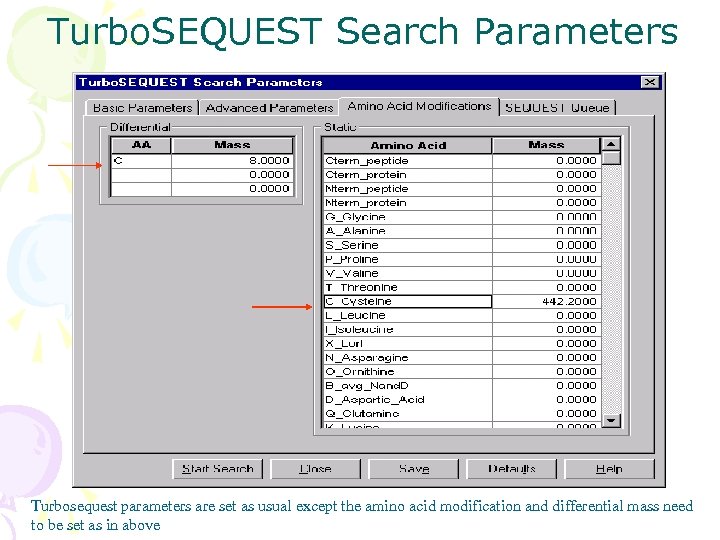Image resolution: width=720 pixels, height=540 pixels.
Task: Select the Amino Acid Modifications tab
Action: (419, 106)
